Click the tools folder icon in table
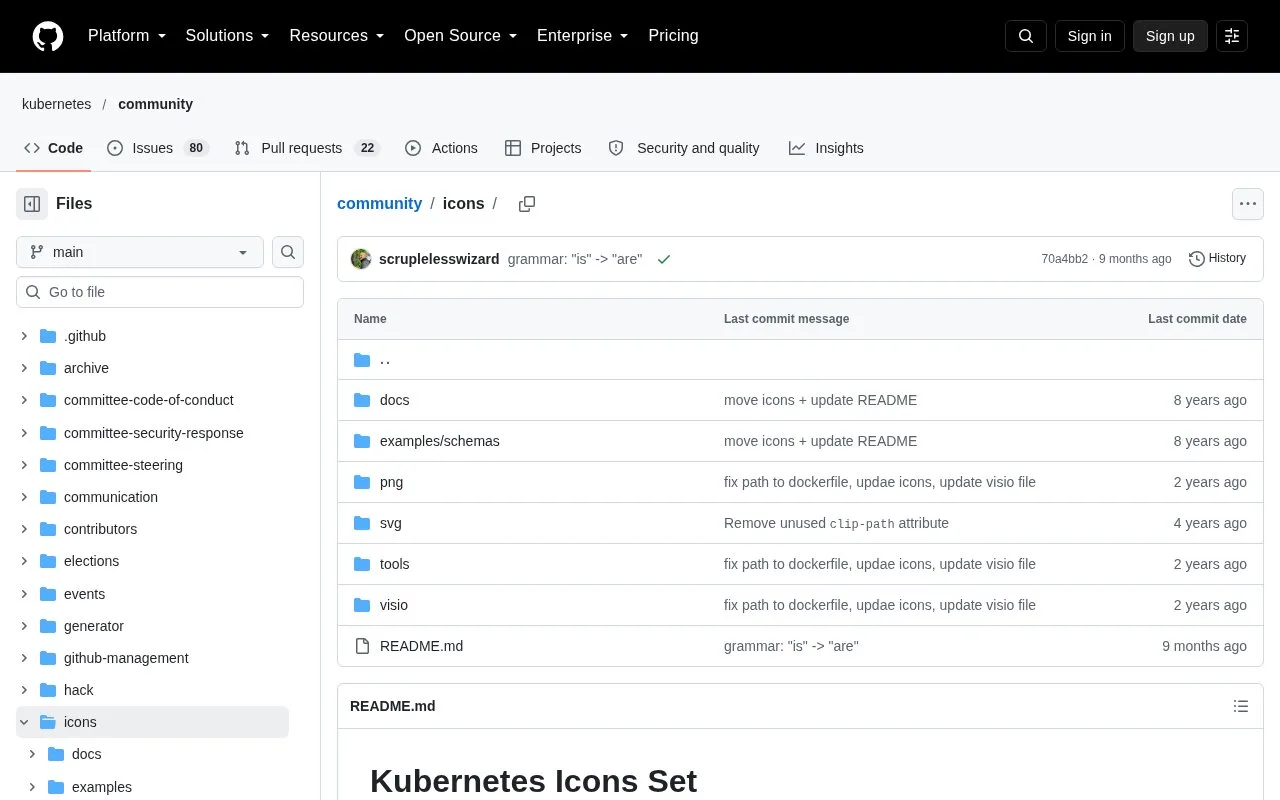 coord(362,564)
